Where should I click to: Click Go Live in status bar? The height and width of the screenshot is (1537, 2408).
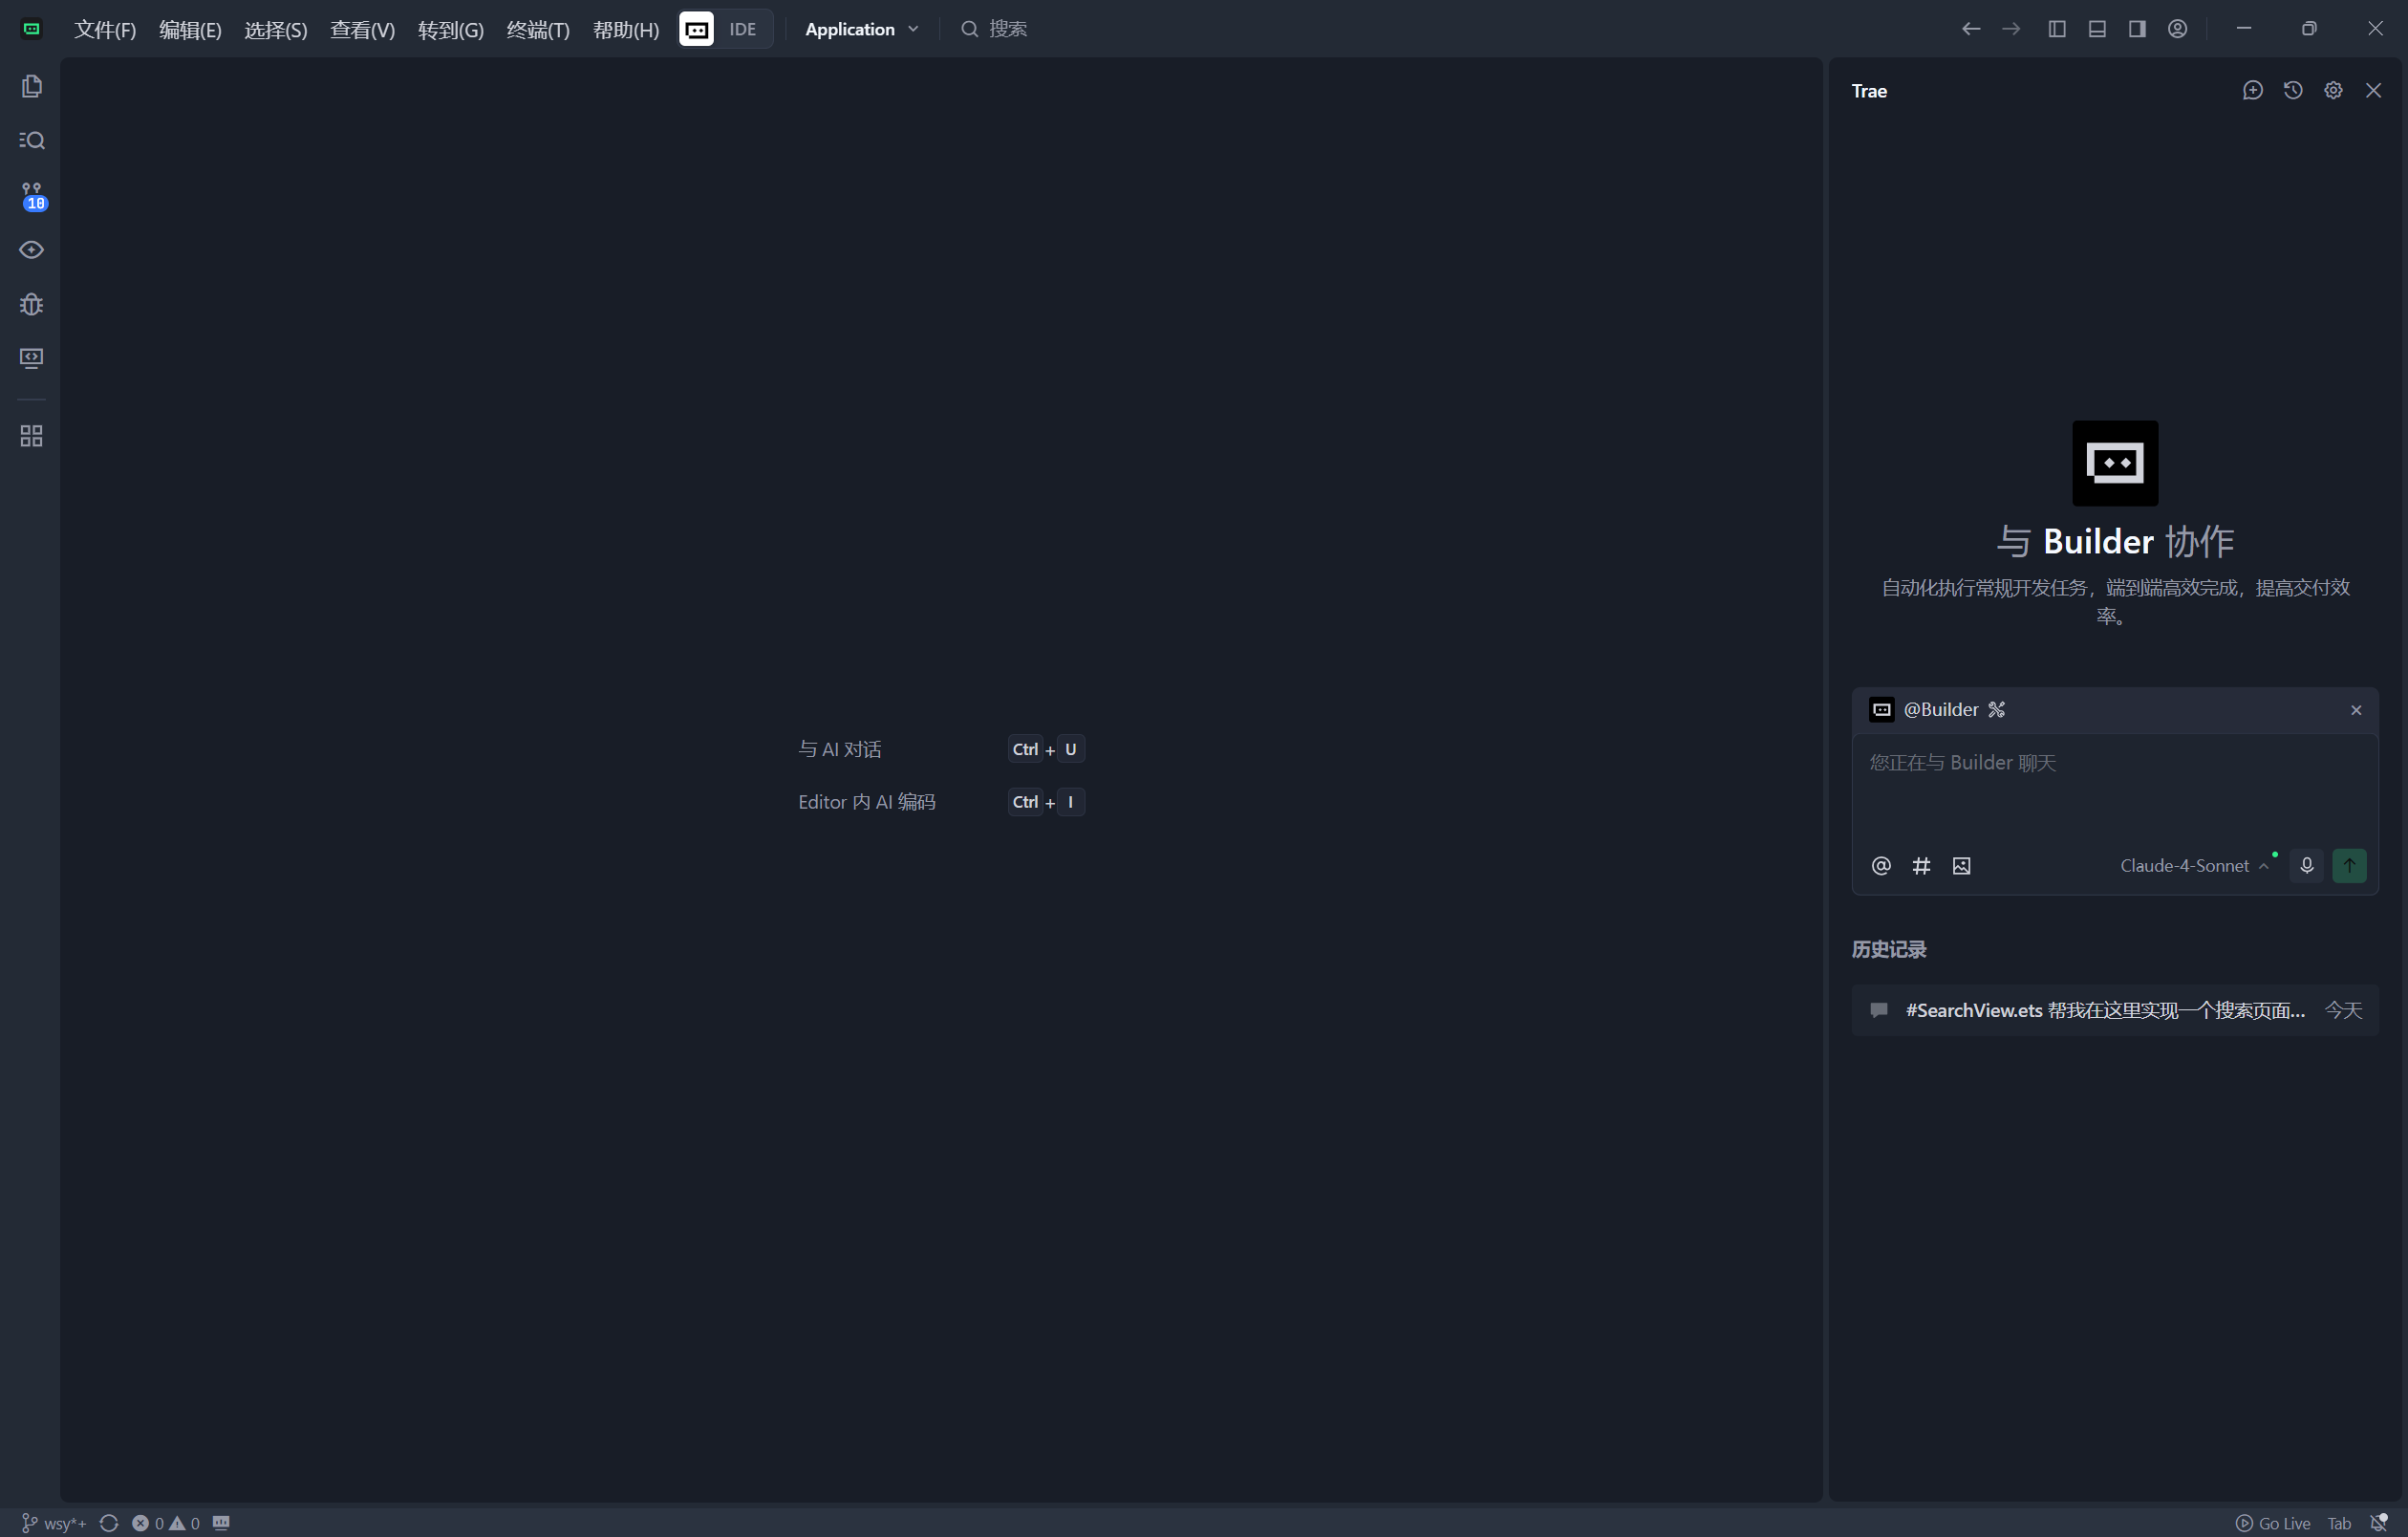[x=2273, y=1523]
